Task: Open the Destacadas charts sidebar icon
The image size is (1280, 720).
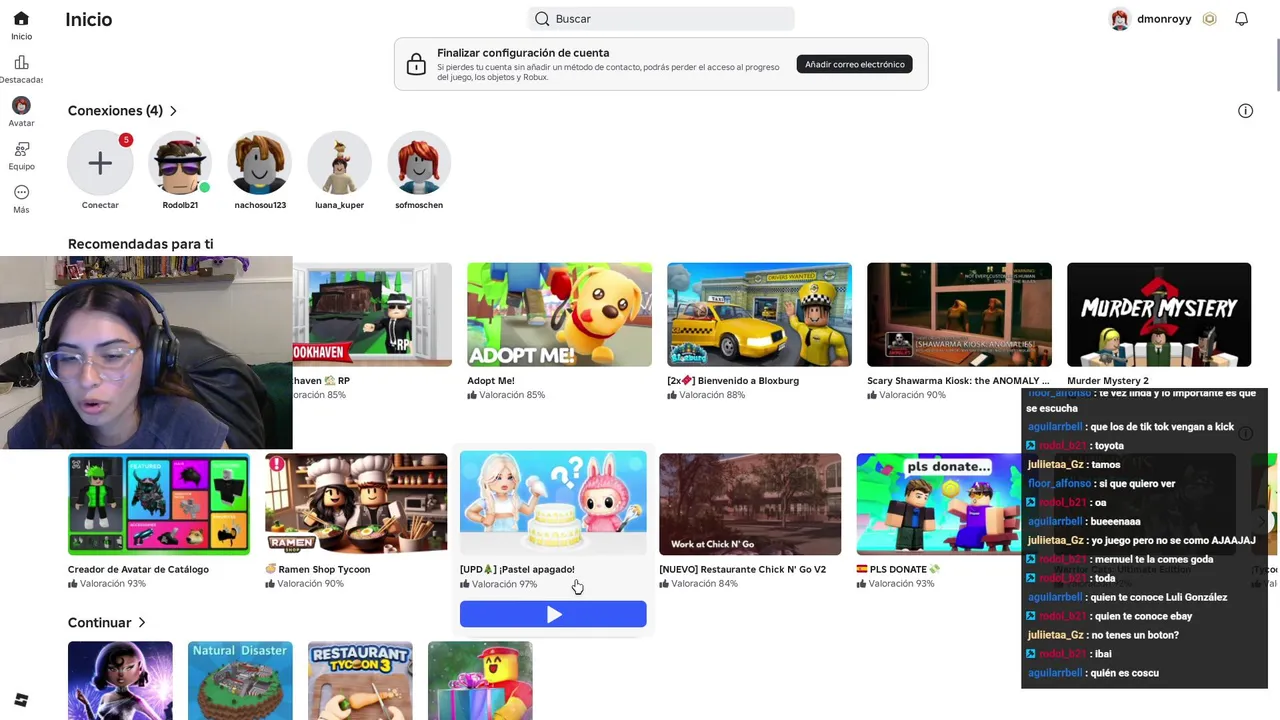Action: pos(21,62)
